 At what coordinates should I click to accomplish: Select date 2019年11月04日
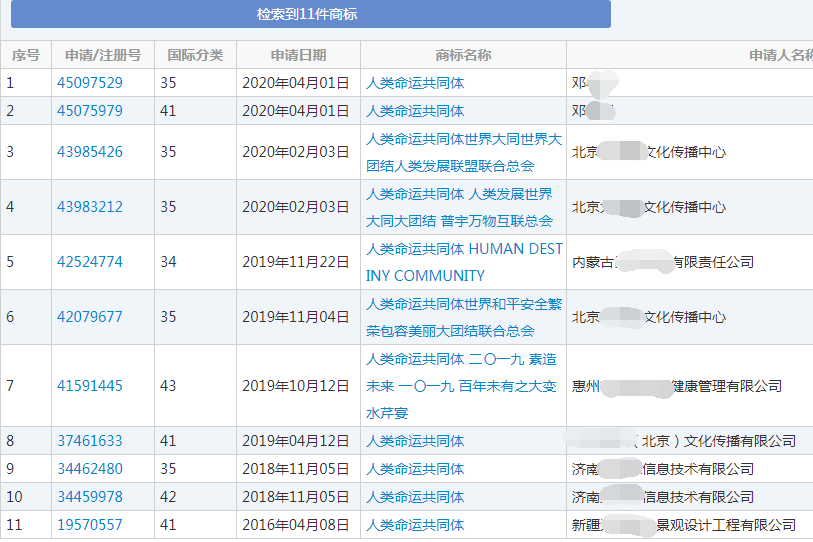tap(296, 317)
